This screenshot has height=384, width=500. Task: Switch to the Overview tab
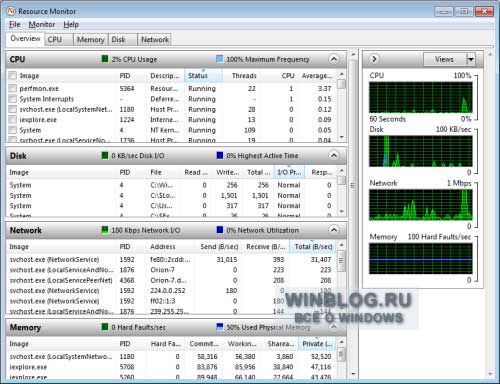click(25, 39)
